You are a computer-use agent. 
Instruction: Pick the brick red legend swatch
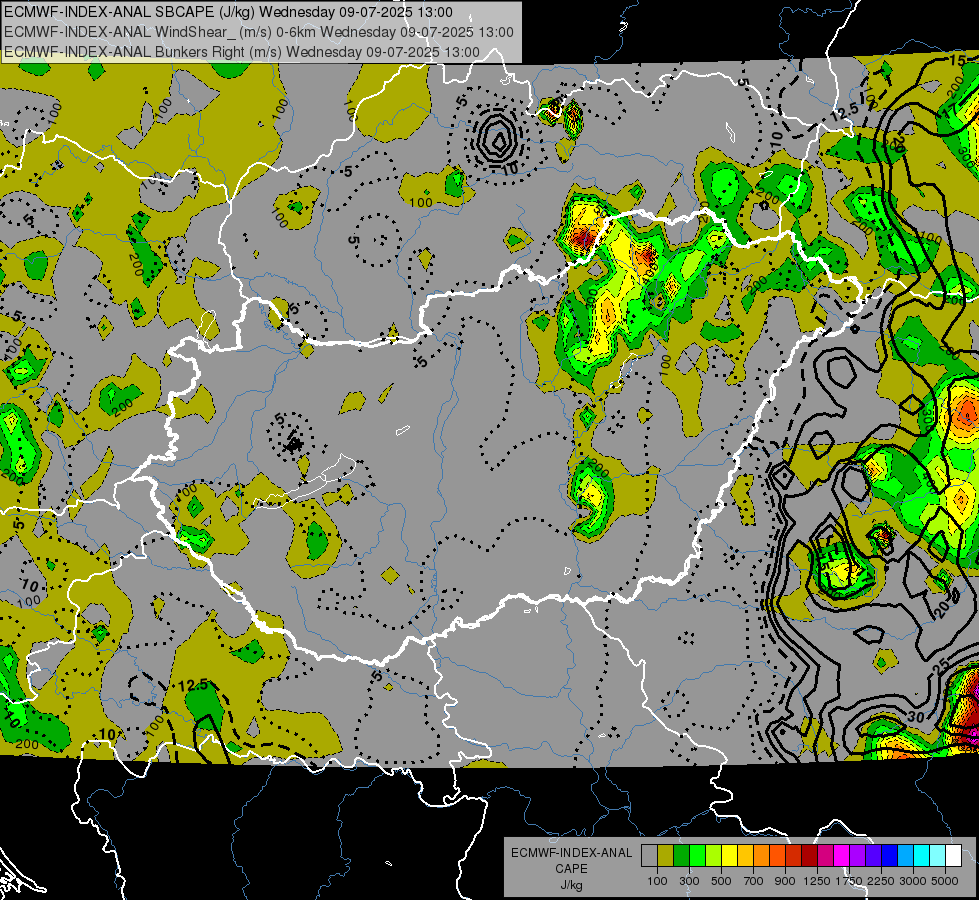[794, 856]
